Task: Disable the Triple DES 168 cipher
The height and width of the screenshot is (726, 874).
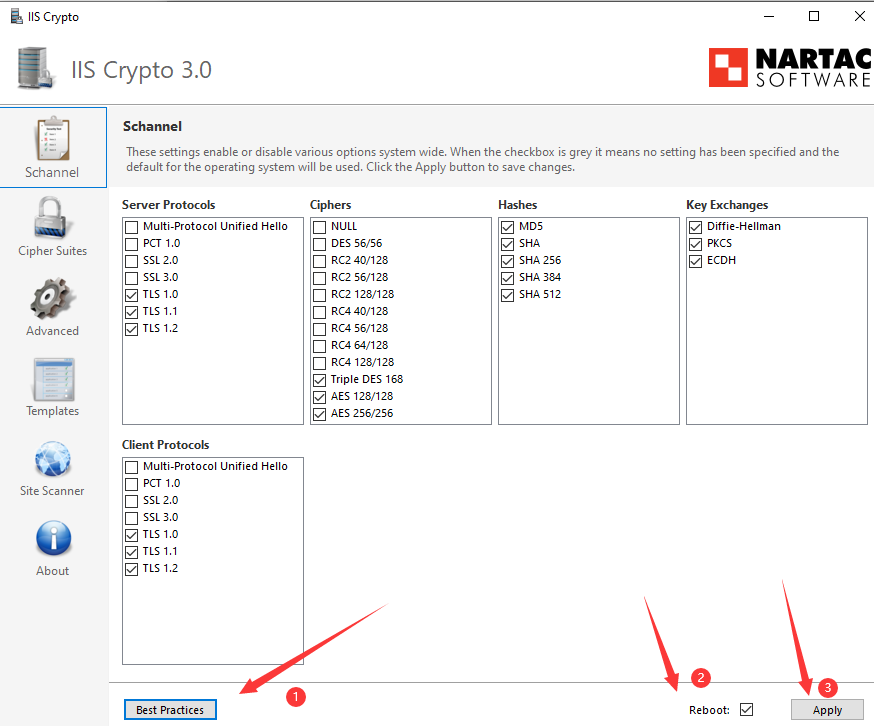Action: 319,380
